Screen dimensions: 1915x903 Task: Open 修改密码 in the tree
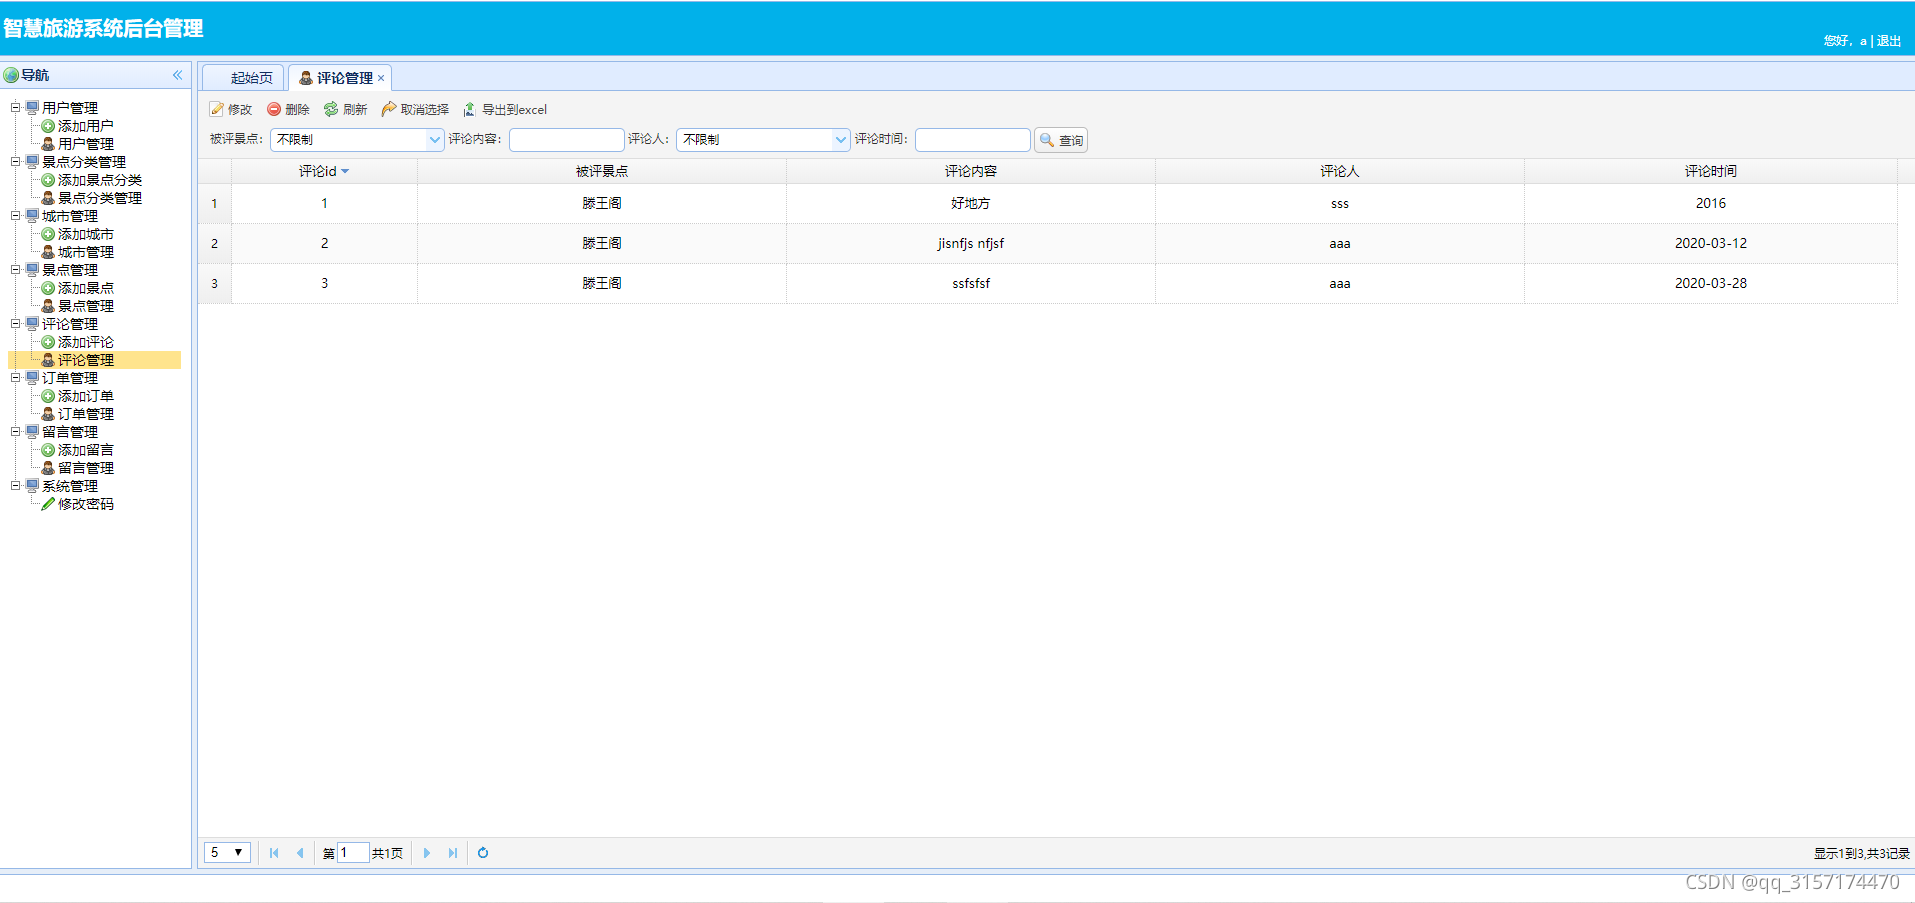[86, 504]
